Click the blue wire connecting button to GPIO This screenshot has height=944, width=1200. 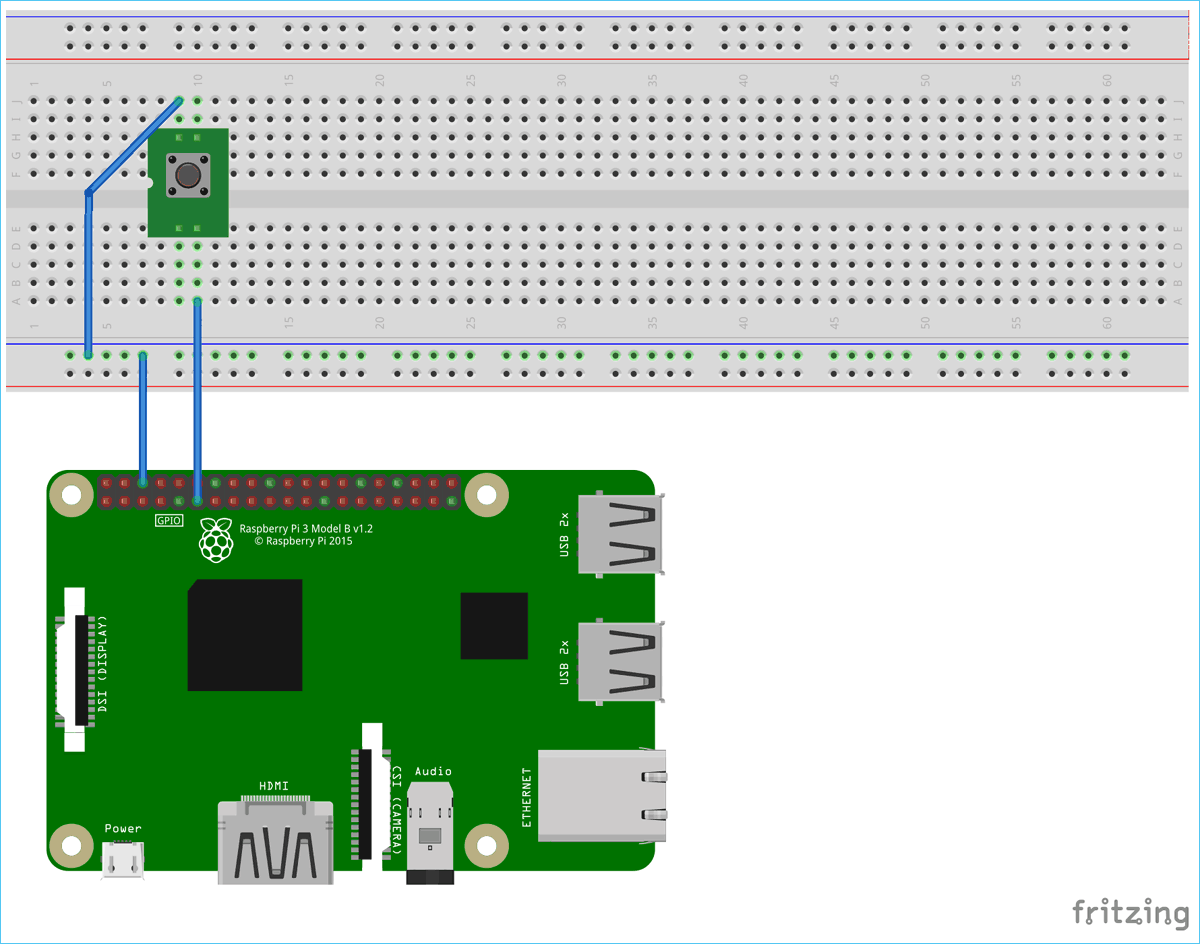[x=196, y=400]
